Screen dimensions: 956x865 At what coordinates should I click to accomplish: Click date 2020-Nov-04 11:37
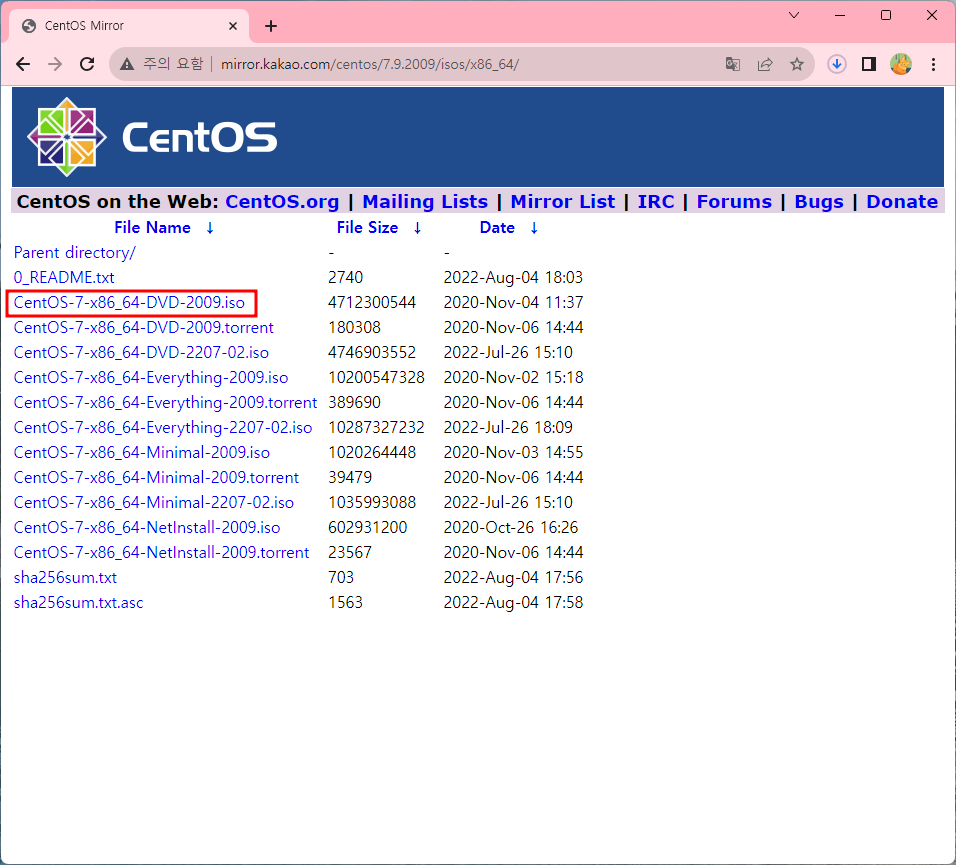513,302
